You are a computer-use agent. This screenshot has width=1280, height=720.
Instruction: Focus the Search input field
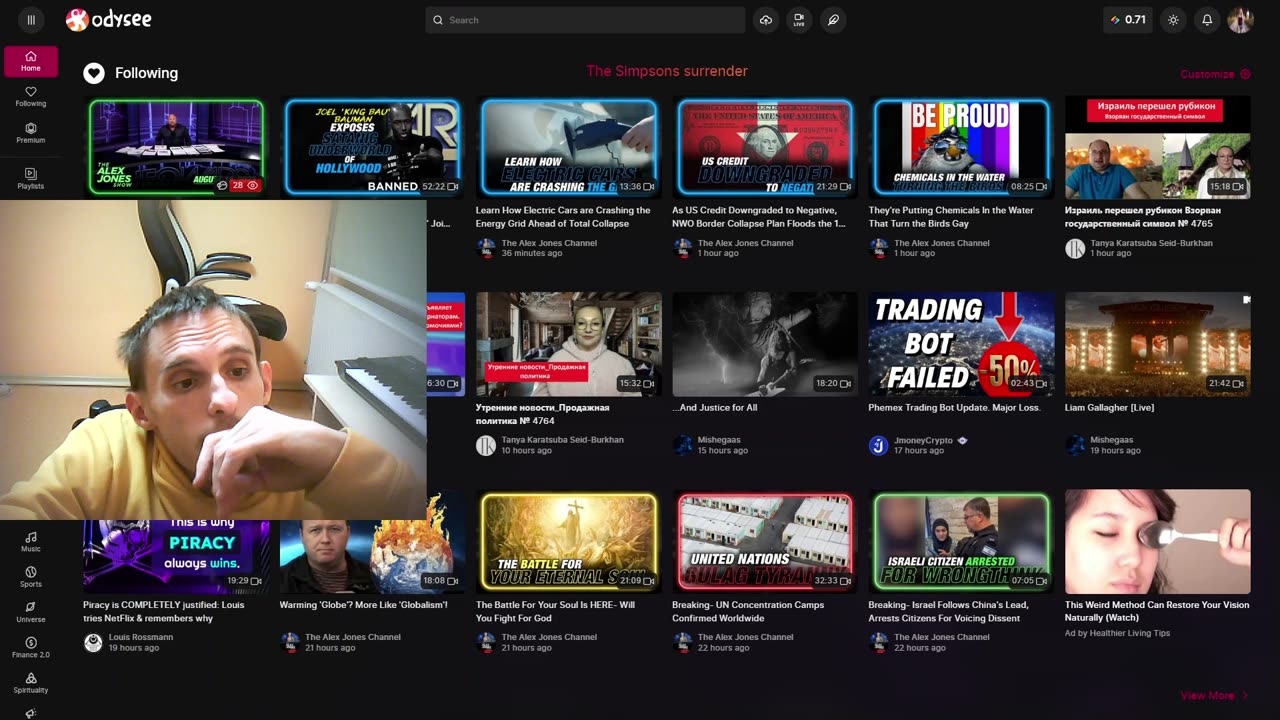[585, 20]
